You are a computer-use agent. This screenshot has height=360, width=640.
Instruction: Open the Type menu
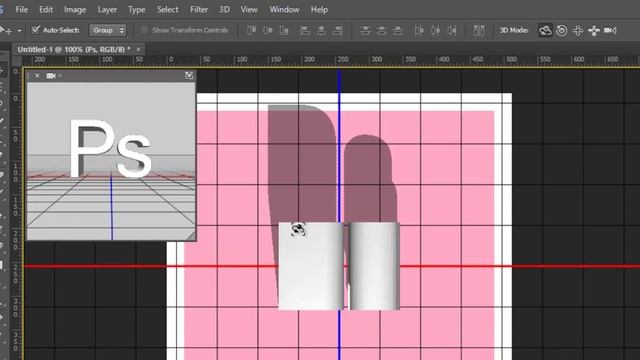[x=137, y=9]
